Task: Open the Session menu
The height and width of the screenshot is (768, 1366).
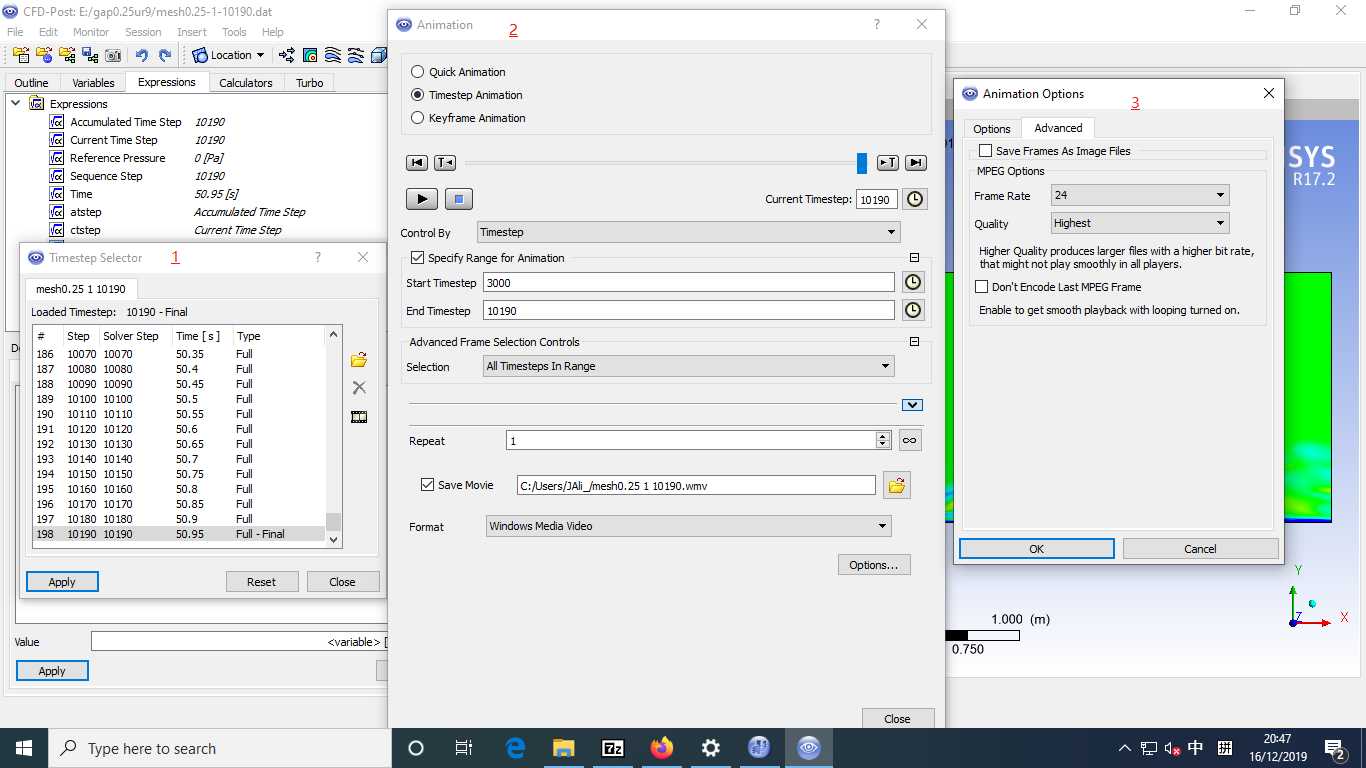Action: point(143,32)
